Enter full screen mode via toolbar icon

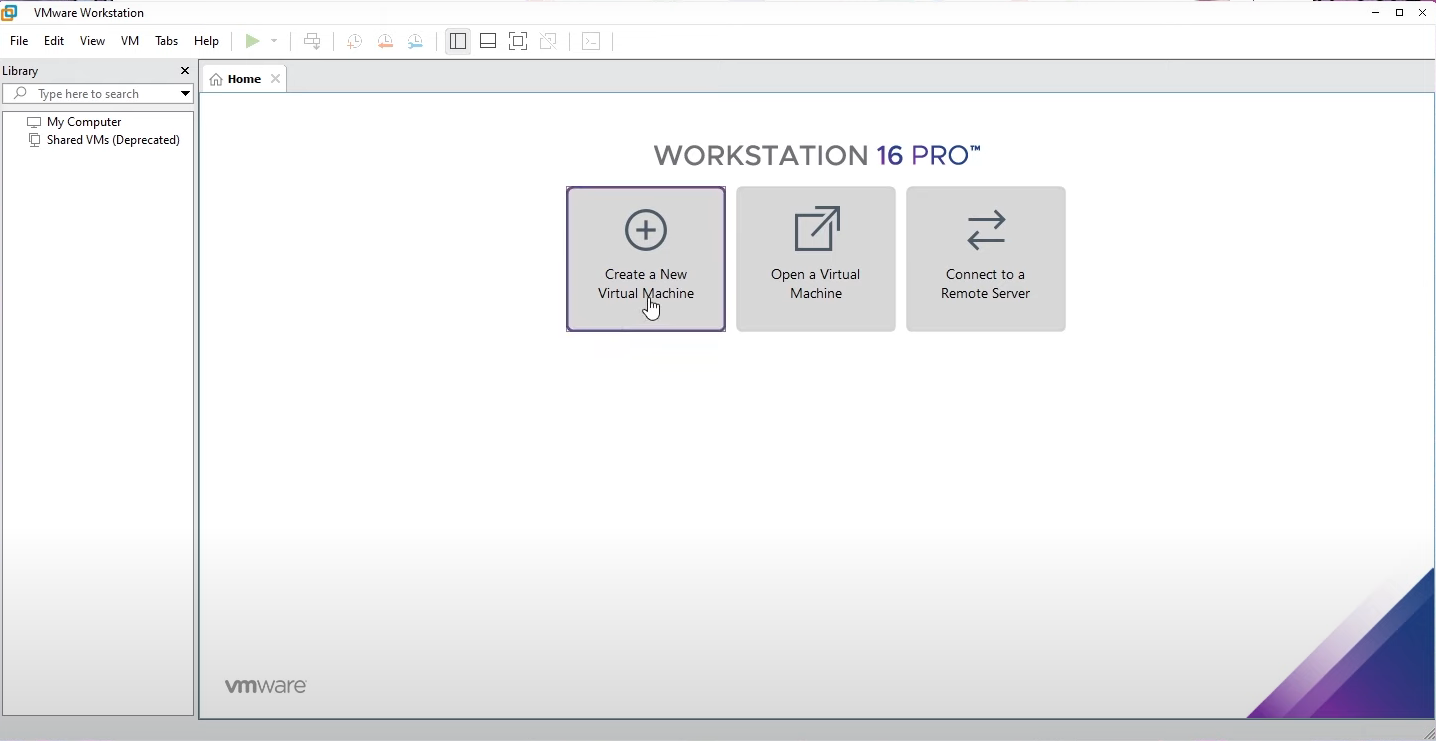click(x=518, y=41)
